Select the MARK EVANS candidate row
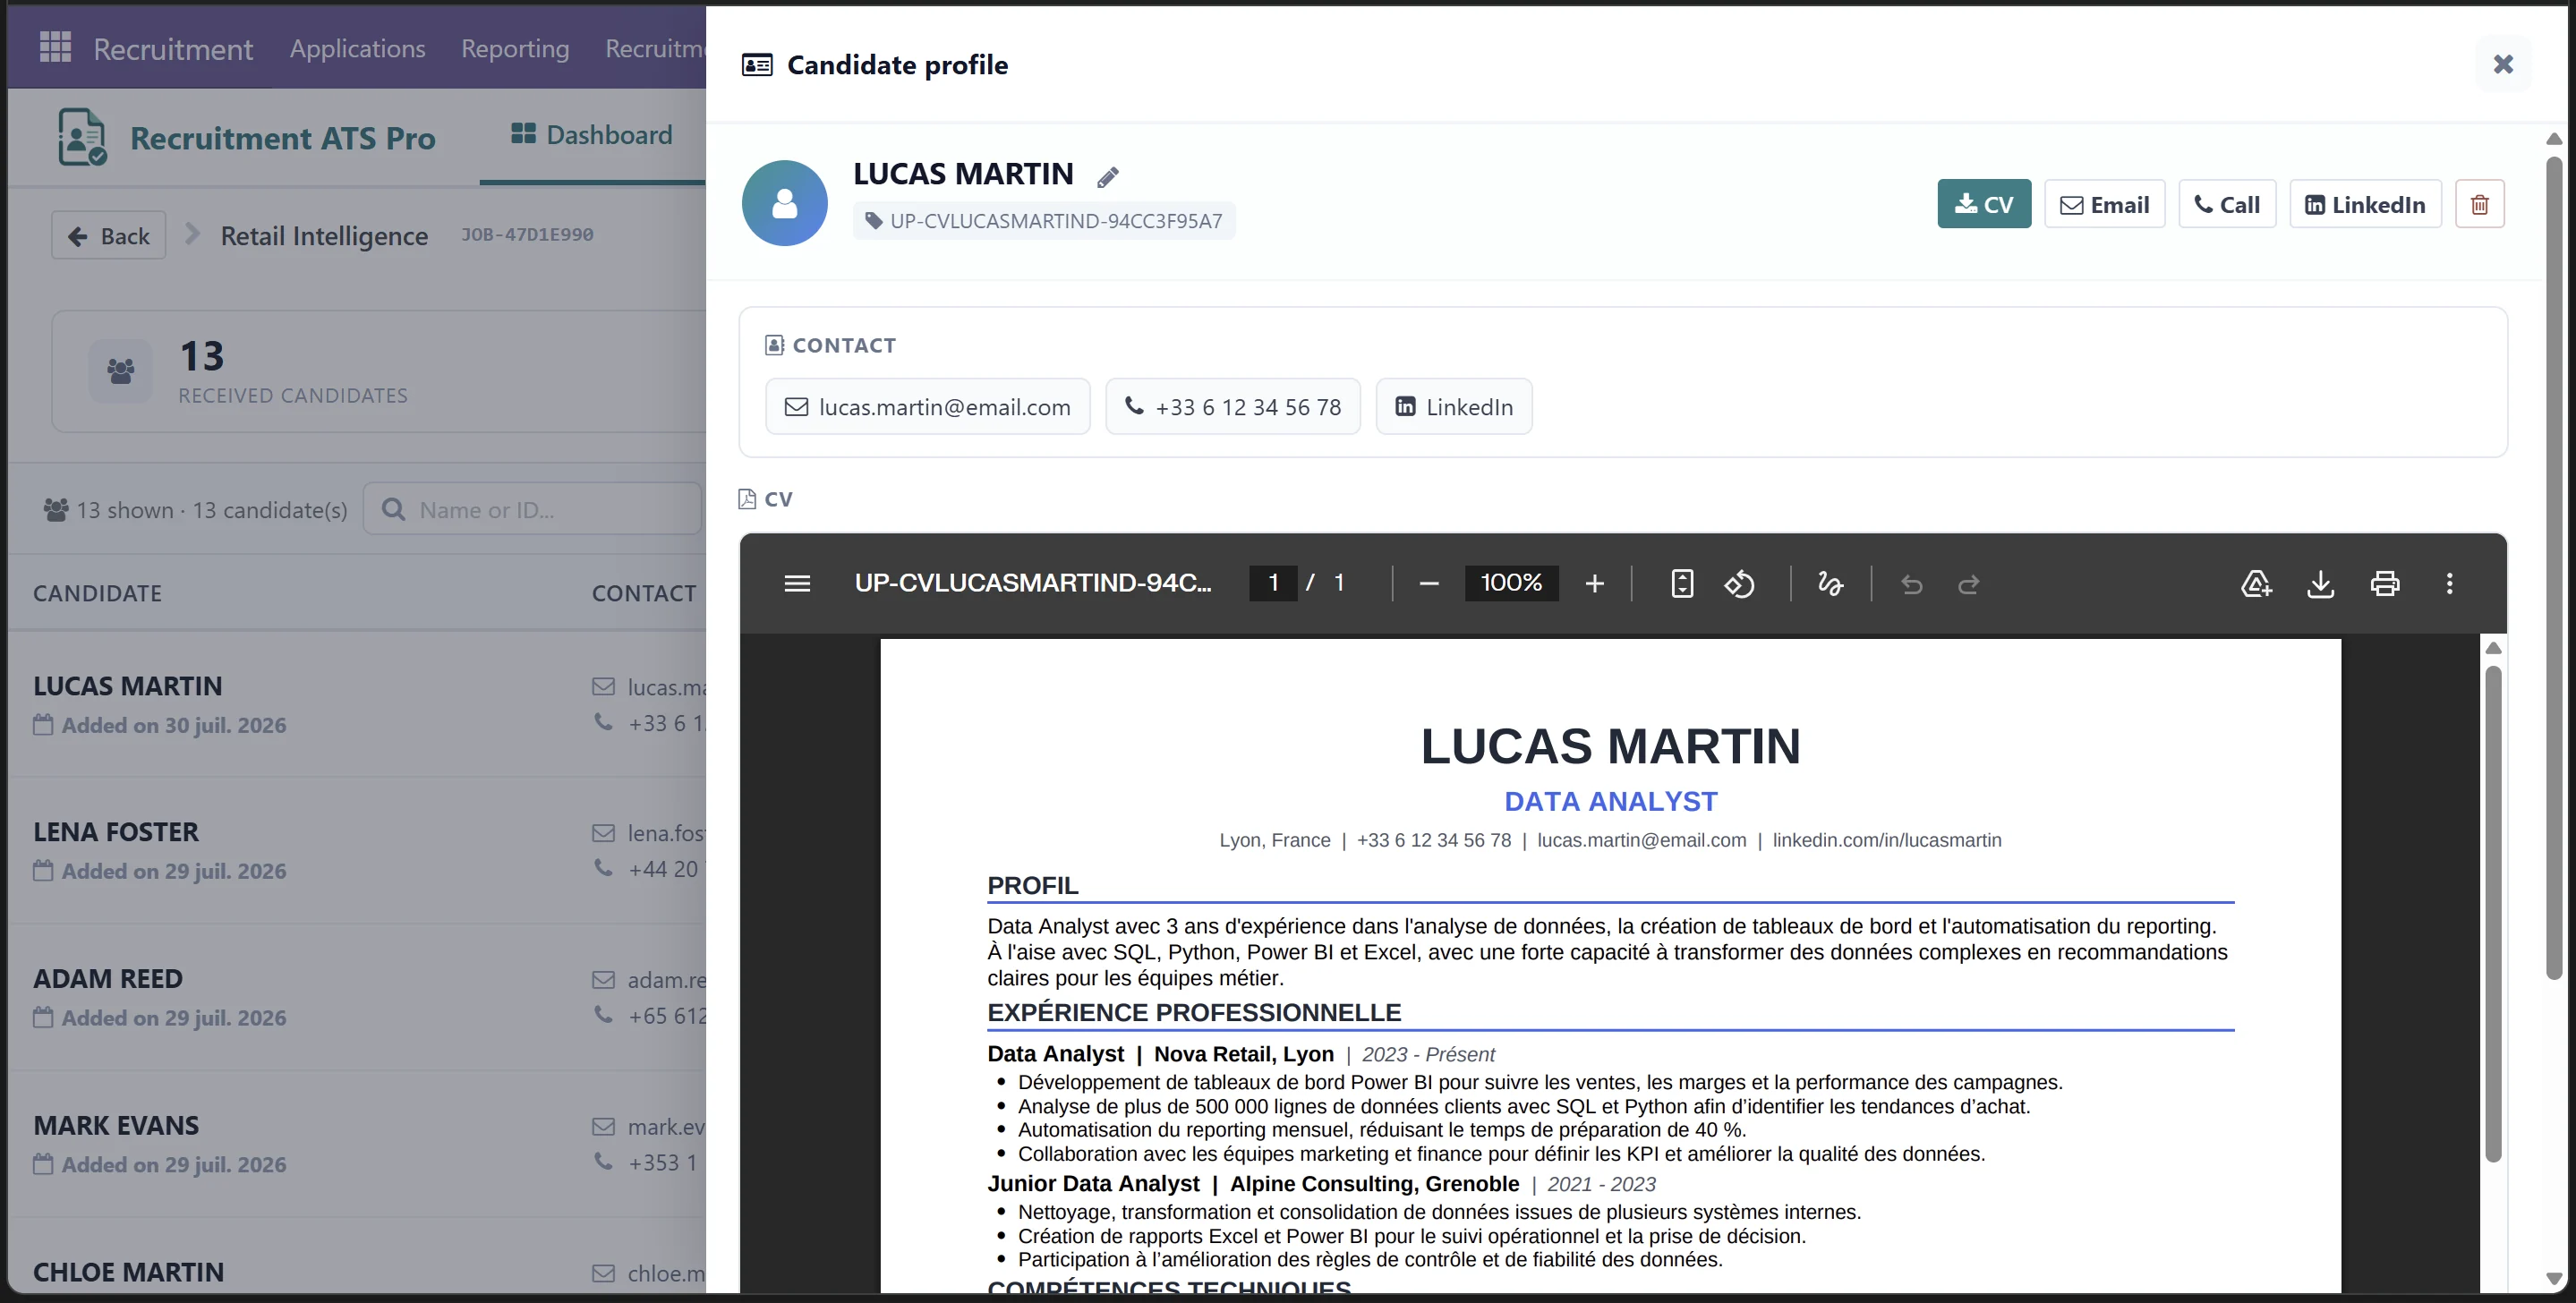Screen dimensions: 2576x1303 357,1144
